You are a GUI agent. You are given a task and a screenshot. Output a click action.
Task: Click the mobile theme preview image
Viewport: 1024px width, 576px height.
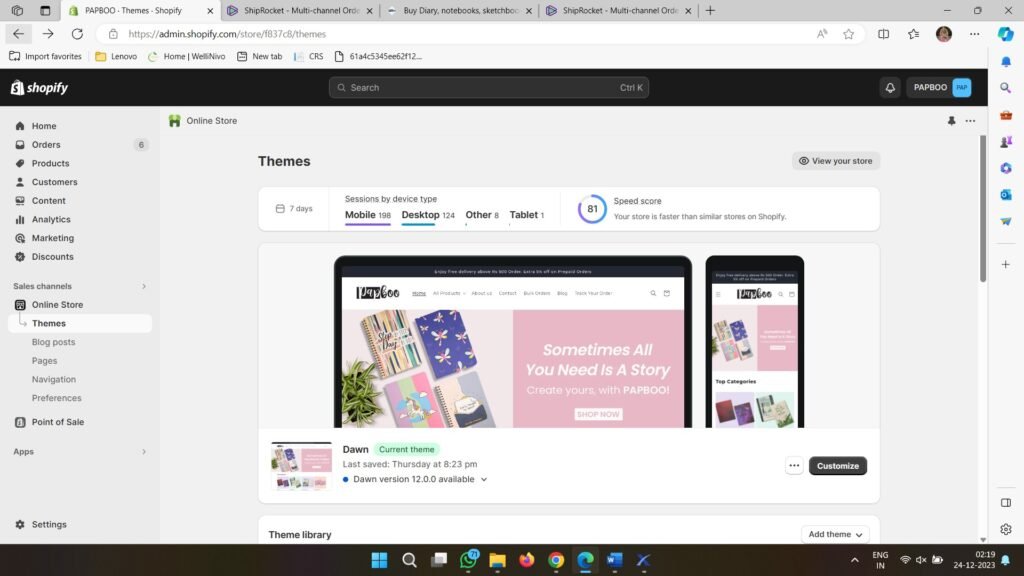[x=755, y=342]
